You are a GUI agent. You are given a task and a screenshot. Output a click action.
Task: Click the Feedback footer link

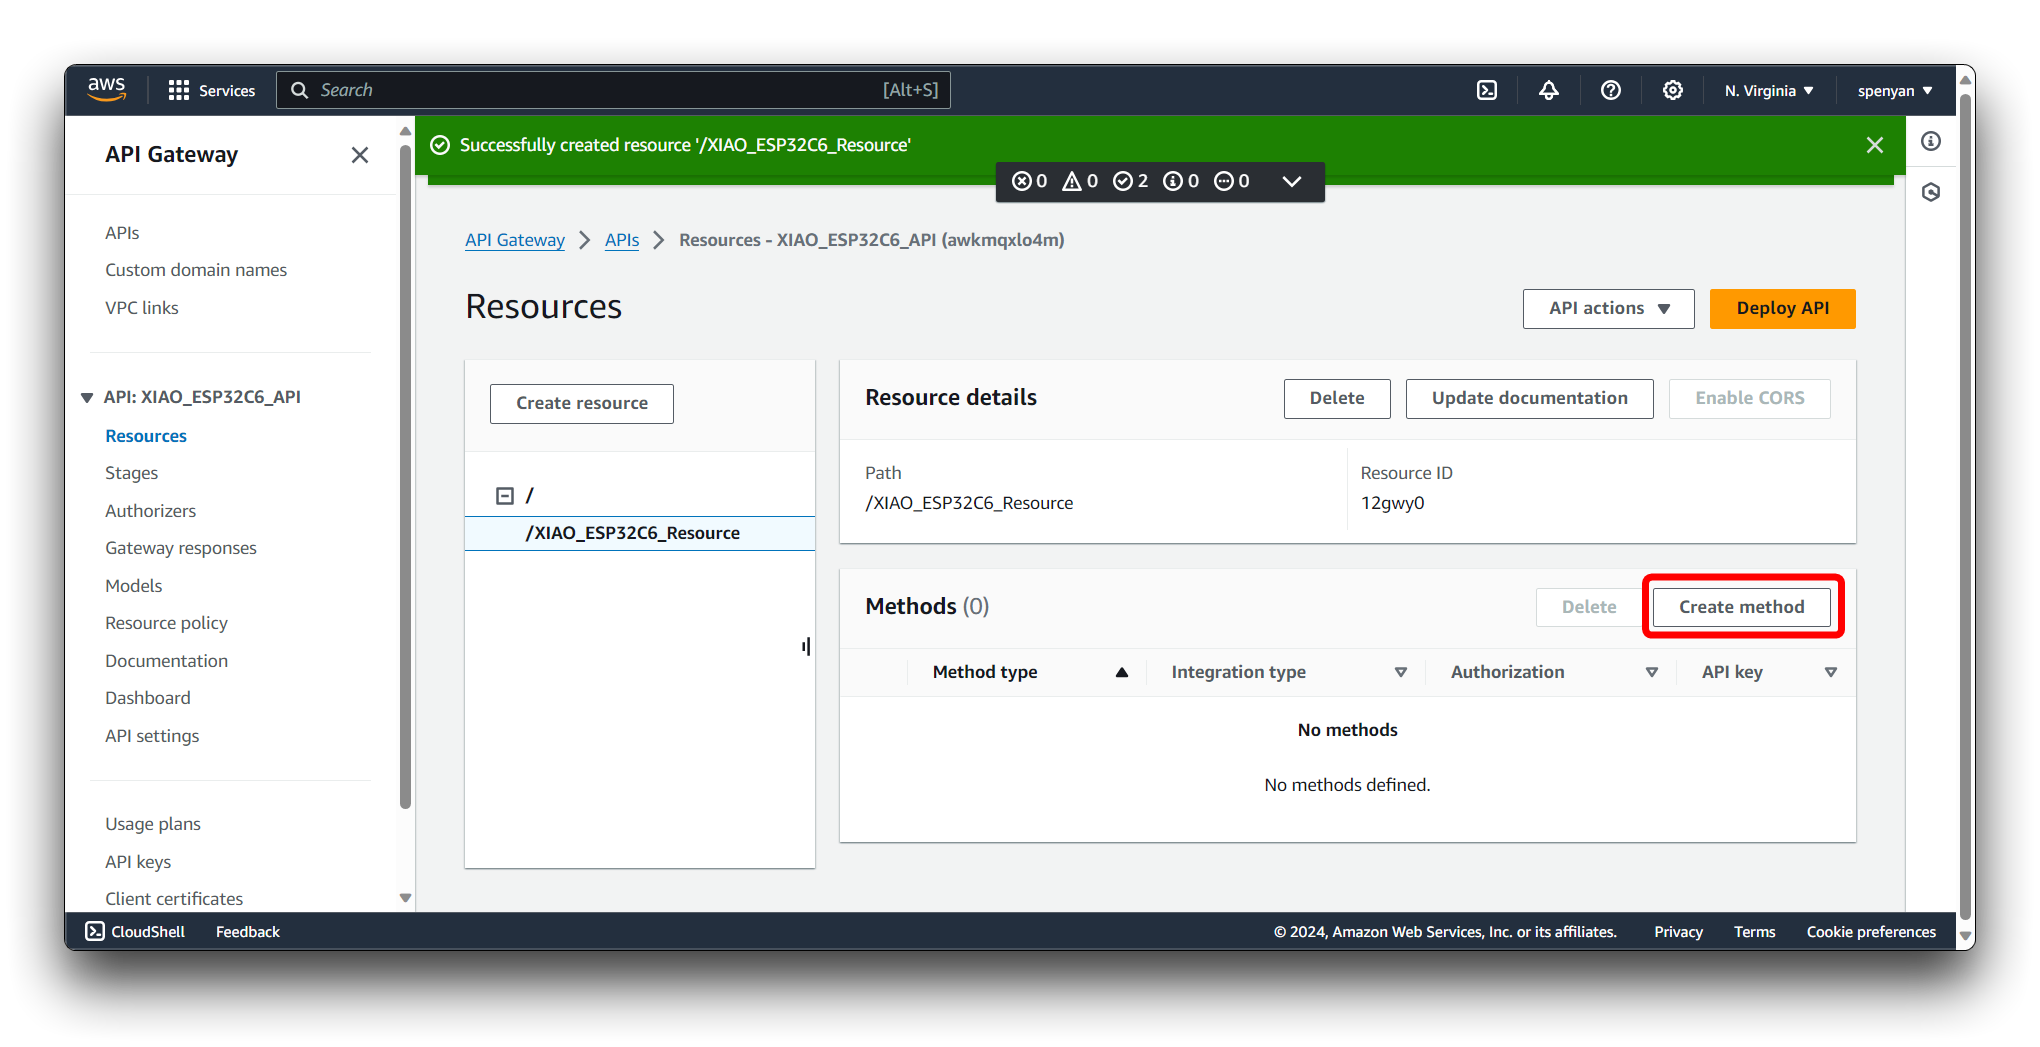[x=248, y=932]
